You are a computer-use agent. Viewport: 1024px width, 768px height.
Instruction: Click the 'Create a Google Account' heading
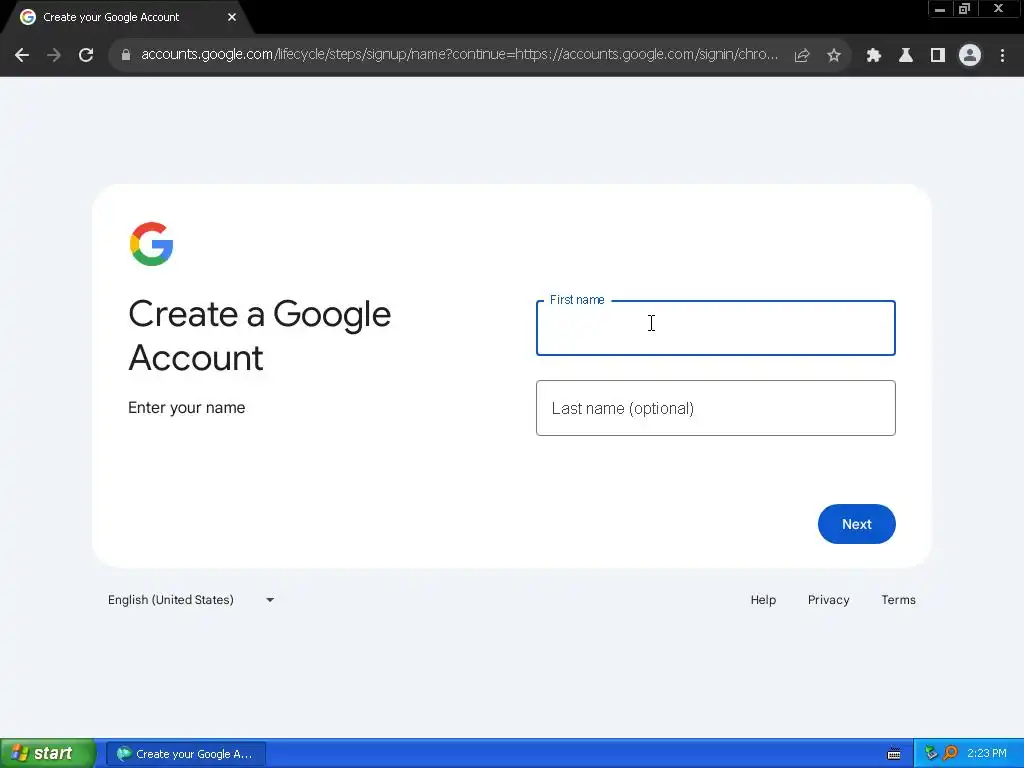pyautogui.click(x=259, y=336)
